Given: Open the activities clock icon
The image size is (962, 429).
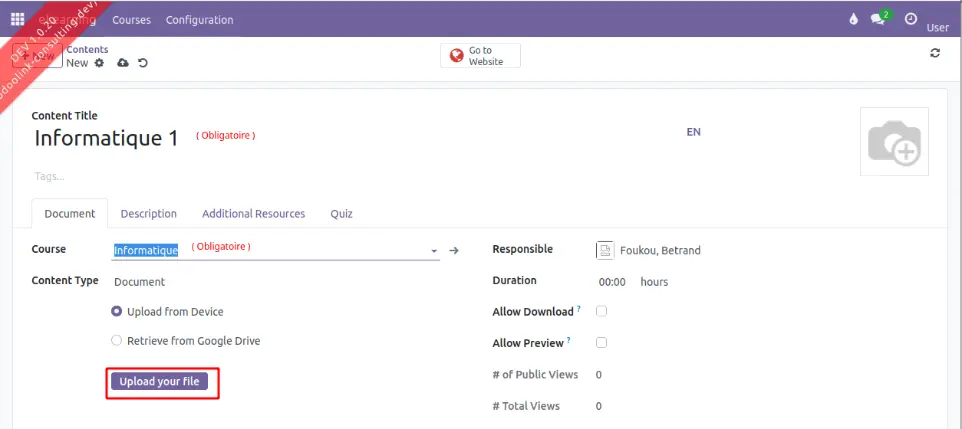Looking at the screenshot, I should tap(910, 19).
